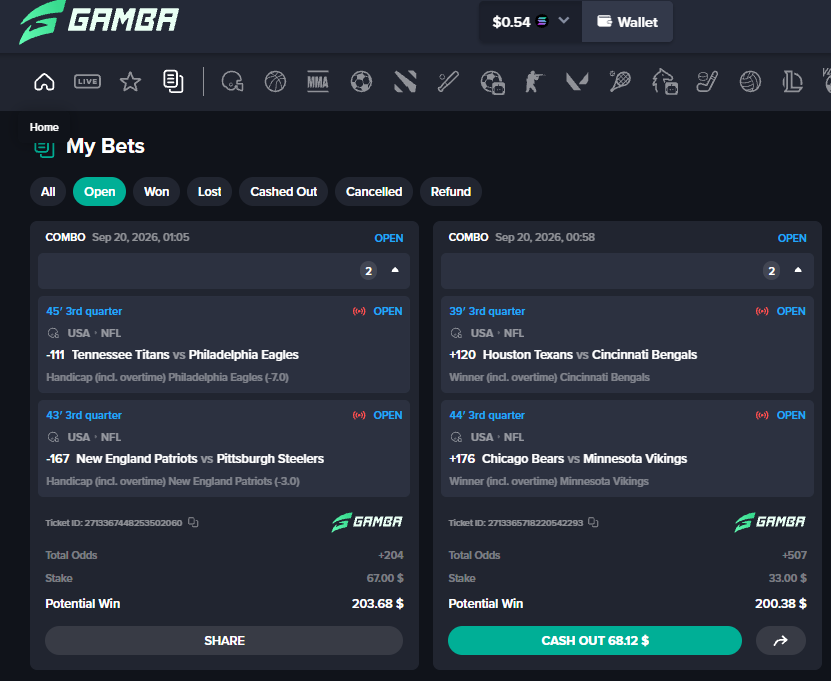Select the volleyball sport icon

click(x=750, y=82)
